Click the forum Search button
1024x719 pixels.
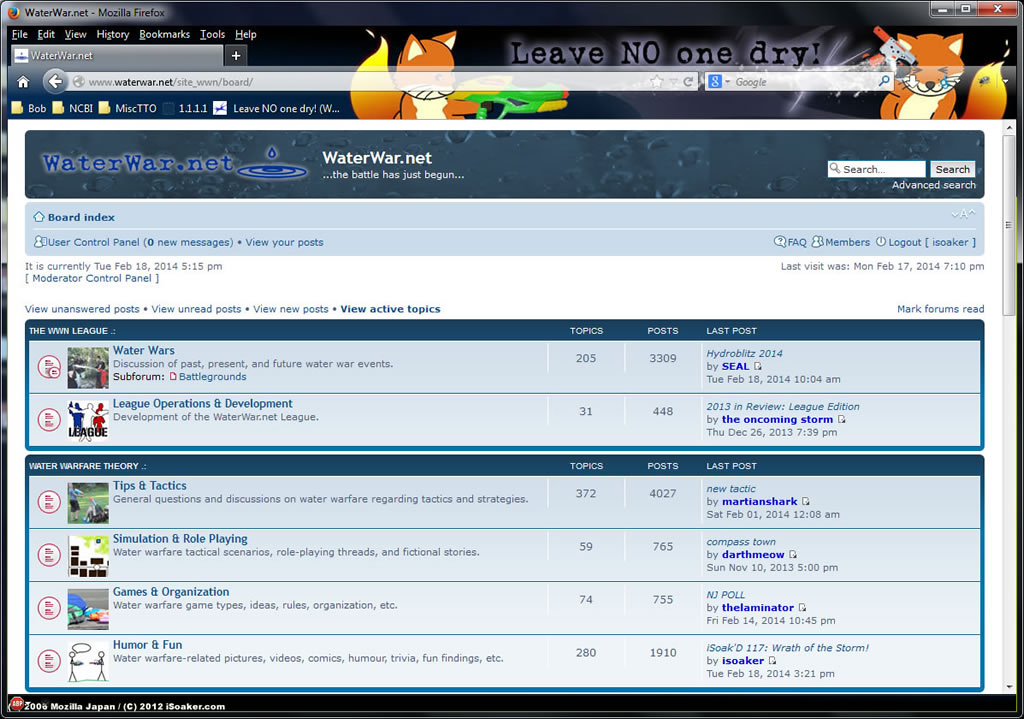click(x=952, y=169)
